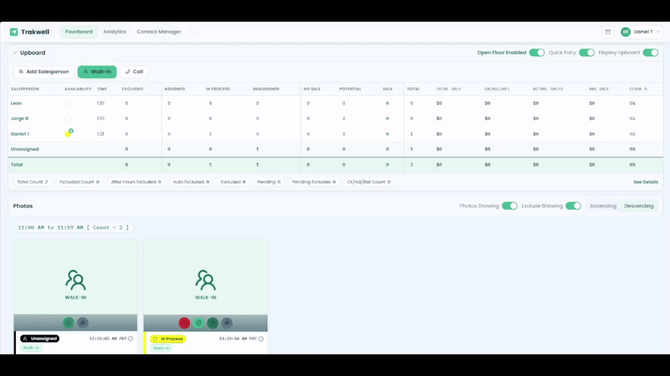The width and height of the screenshot is (670, 376).
Task: Toggle Leon's availability circle
Action: tap(68, 103)
